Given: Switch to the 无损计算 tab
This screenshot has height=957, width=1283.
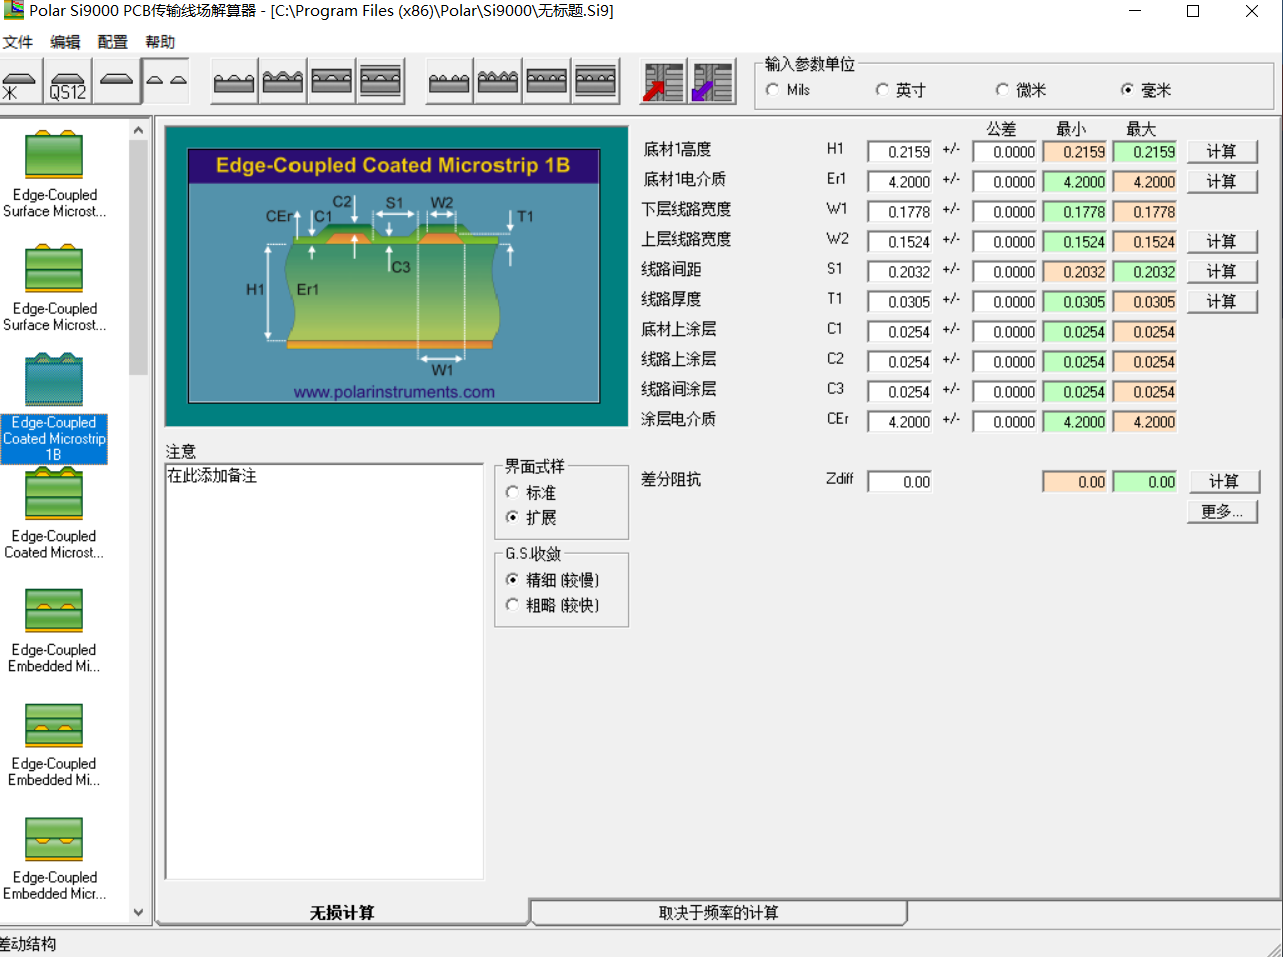Looking at the screenshot, I should pyautogui.click(x=342, y=912).
